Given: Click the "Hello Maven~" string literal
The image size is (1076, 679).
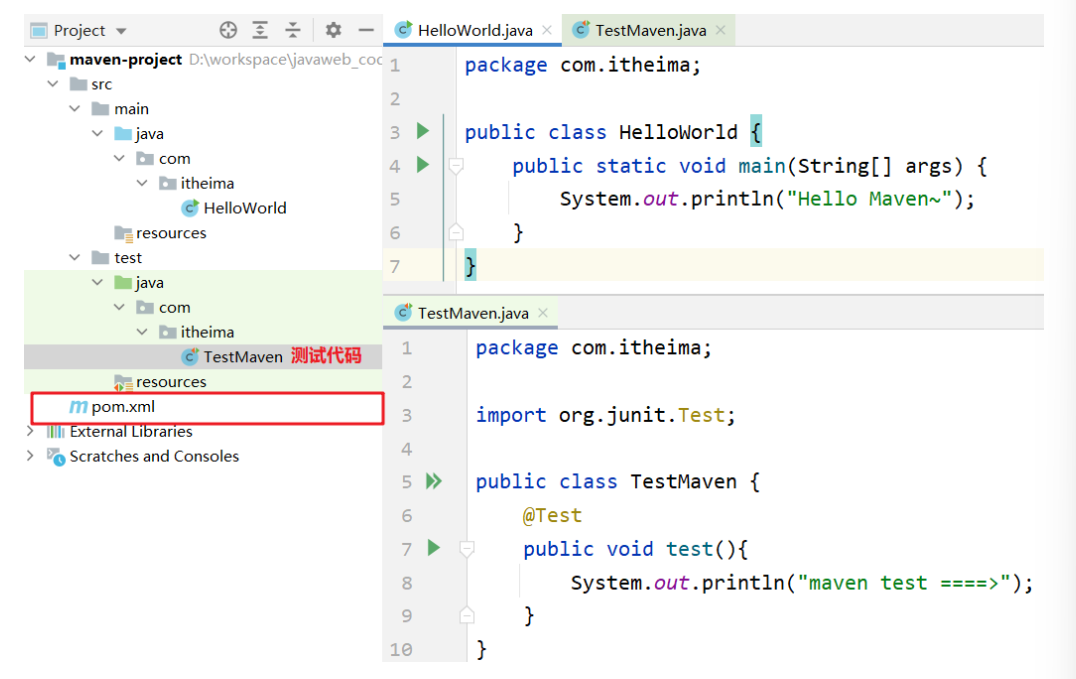Looking at the screenshot, I should coord(869,199).
